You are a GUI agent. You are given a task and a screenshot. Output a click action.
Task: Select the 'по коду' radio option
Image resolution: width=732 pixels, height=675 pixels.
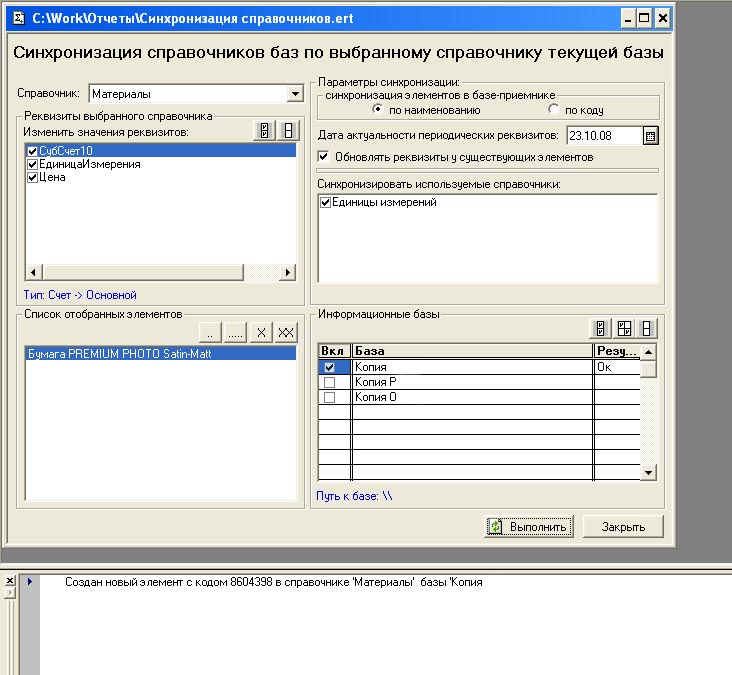pos(554,110)
